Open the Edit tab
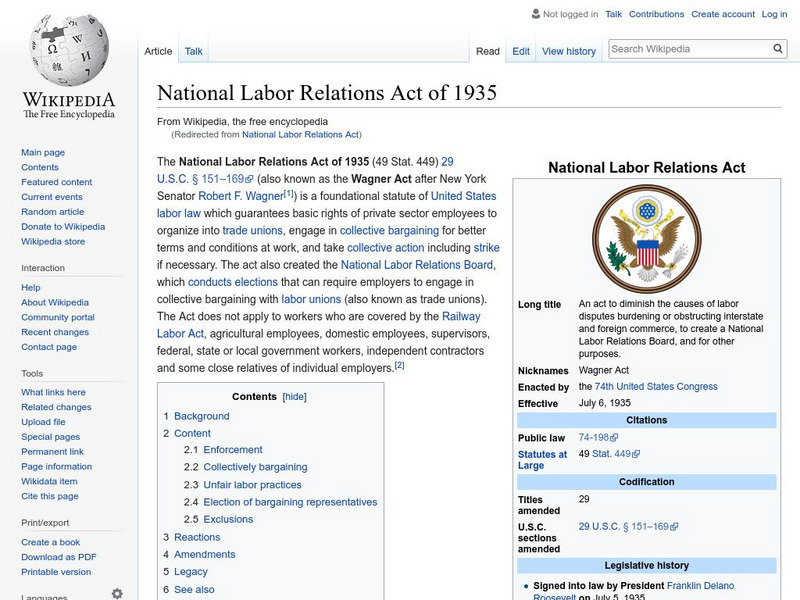 tap(521, 52)
